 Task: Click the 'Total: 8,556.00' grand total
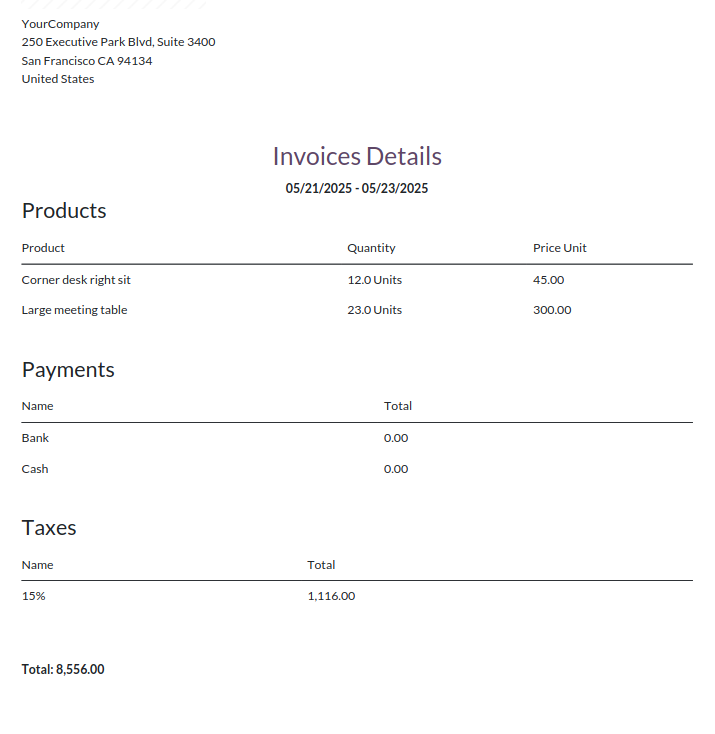tap(63, 669)
